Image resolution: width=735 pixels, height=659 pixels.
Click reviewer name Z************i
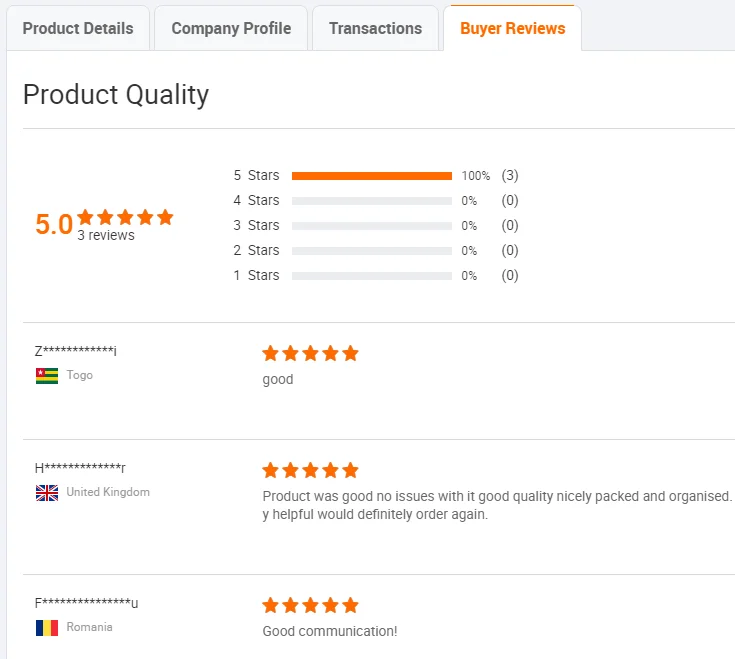click(x=76, y=351)
